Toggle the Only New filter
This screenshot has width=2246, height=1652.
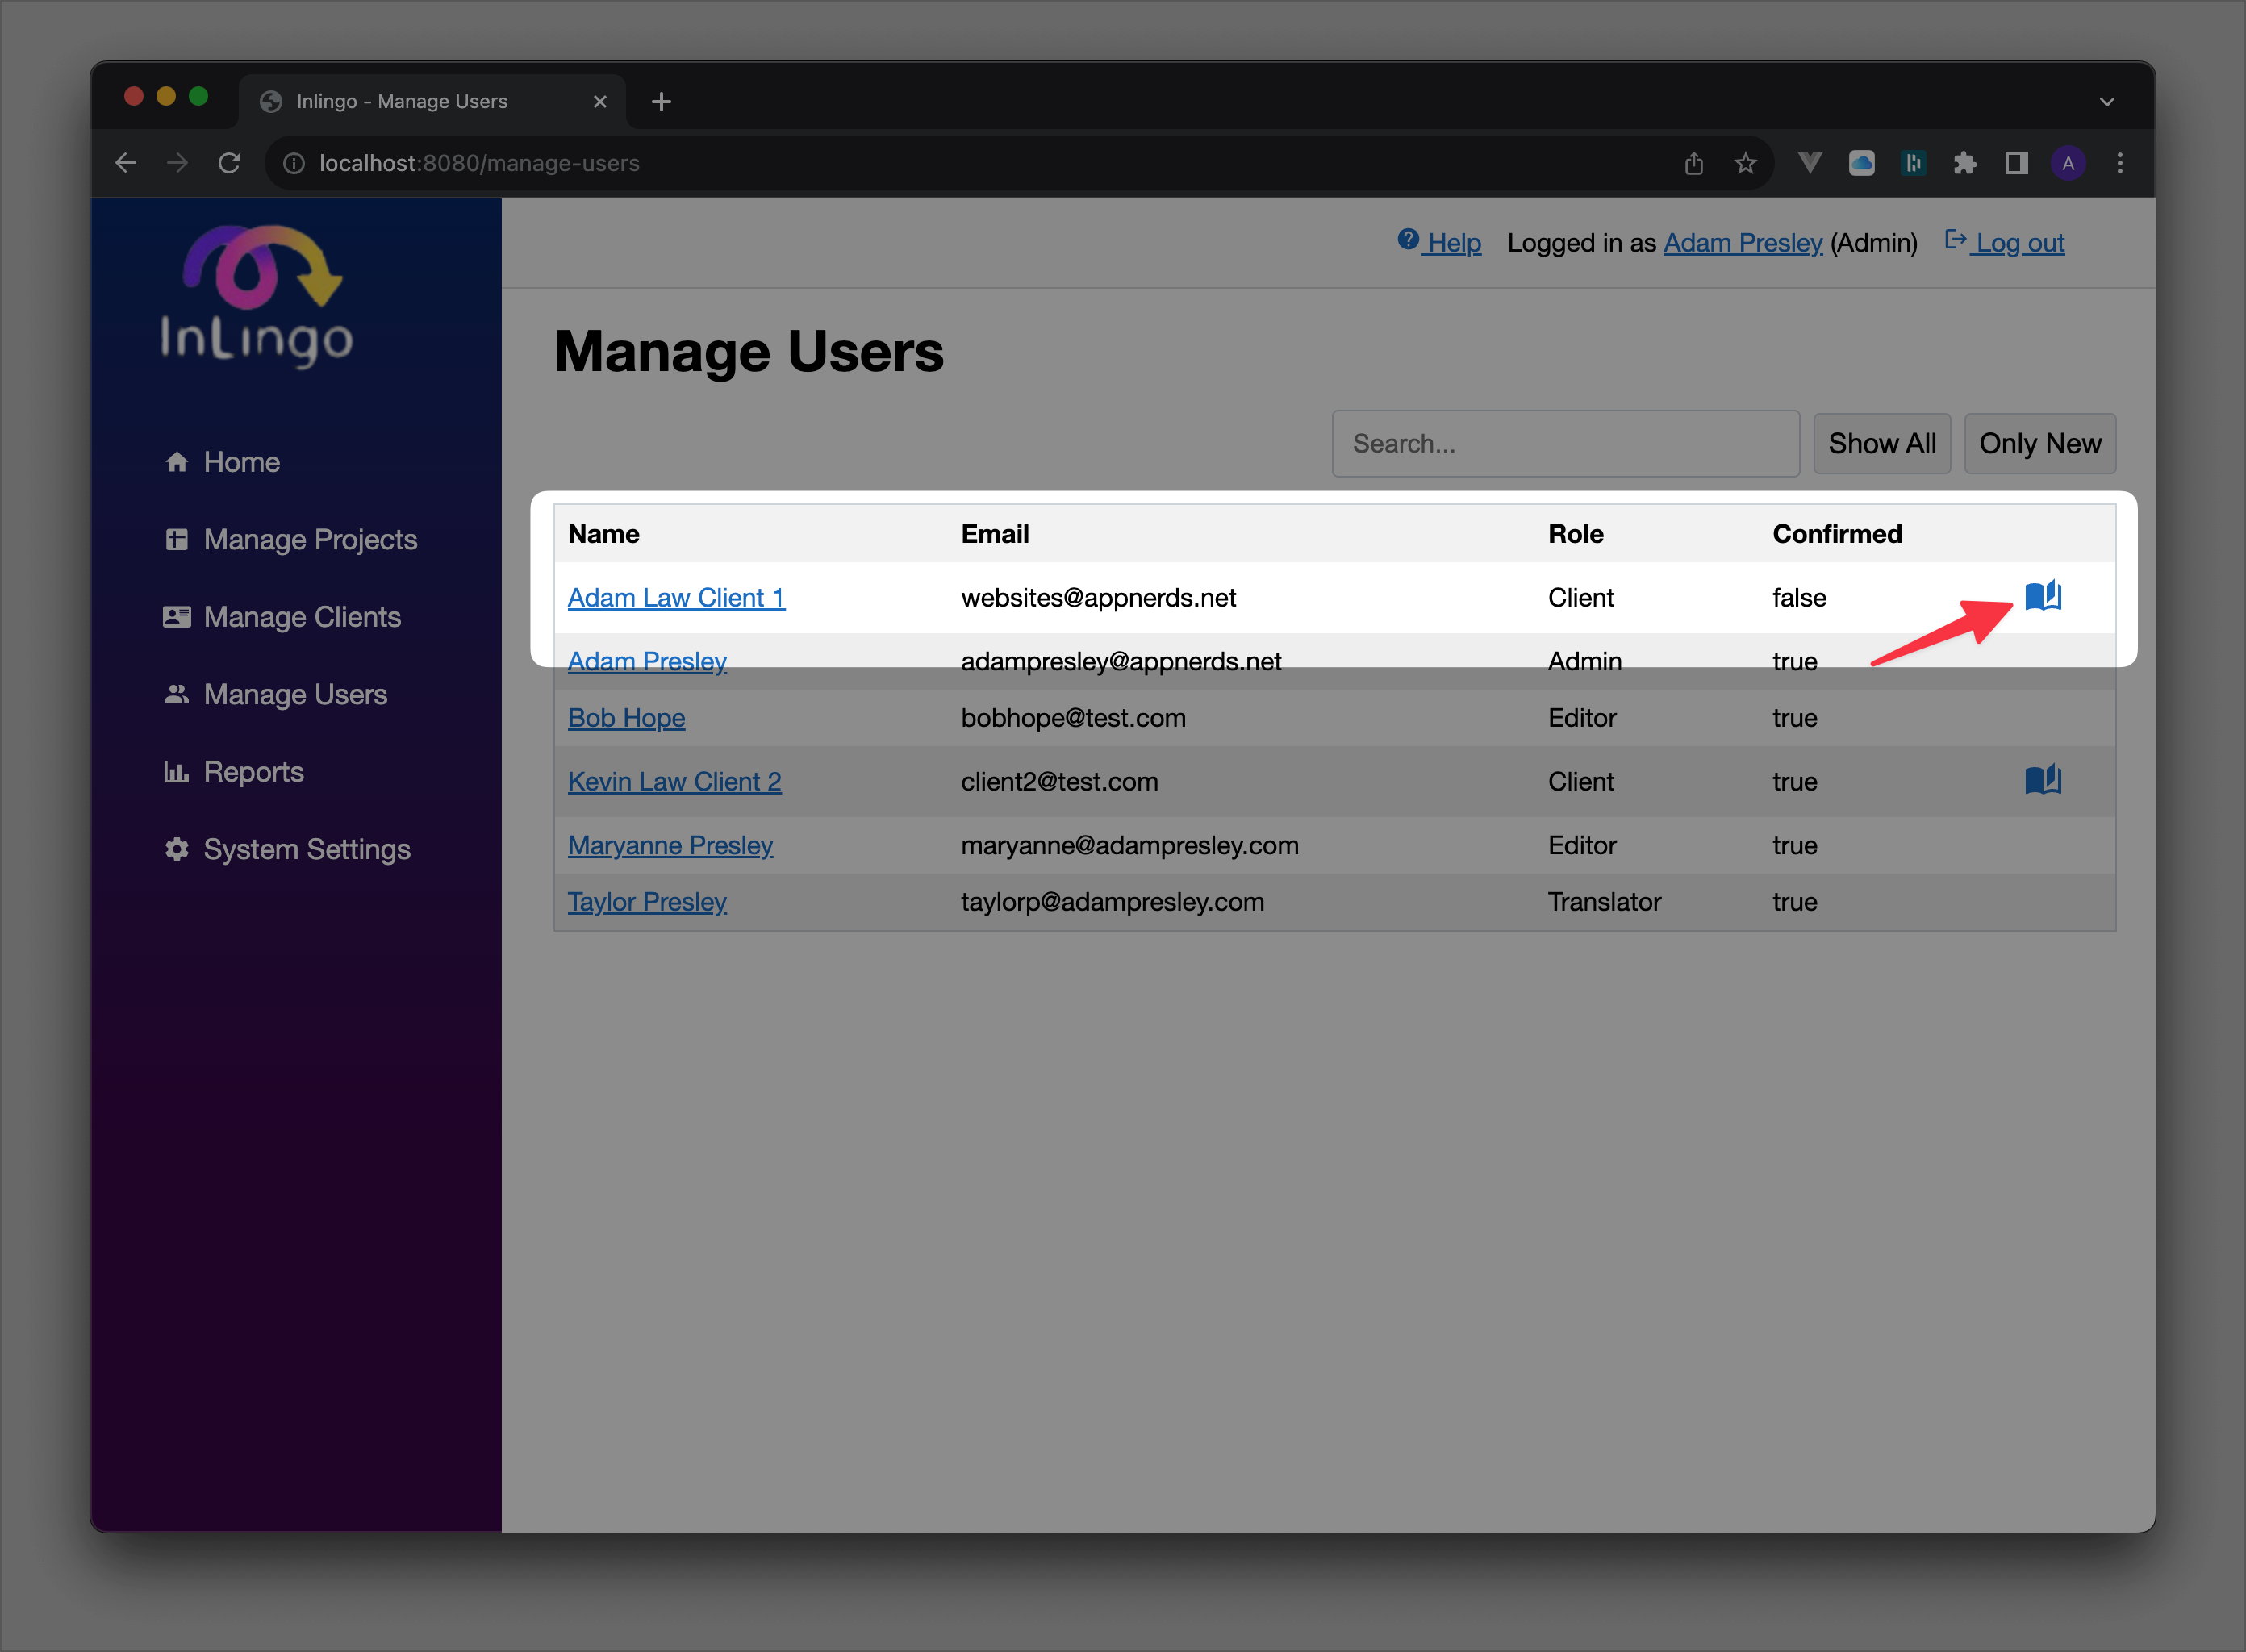click(x=2039, y=443)
